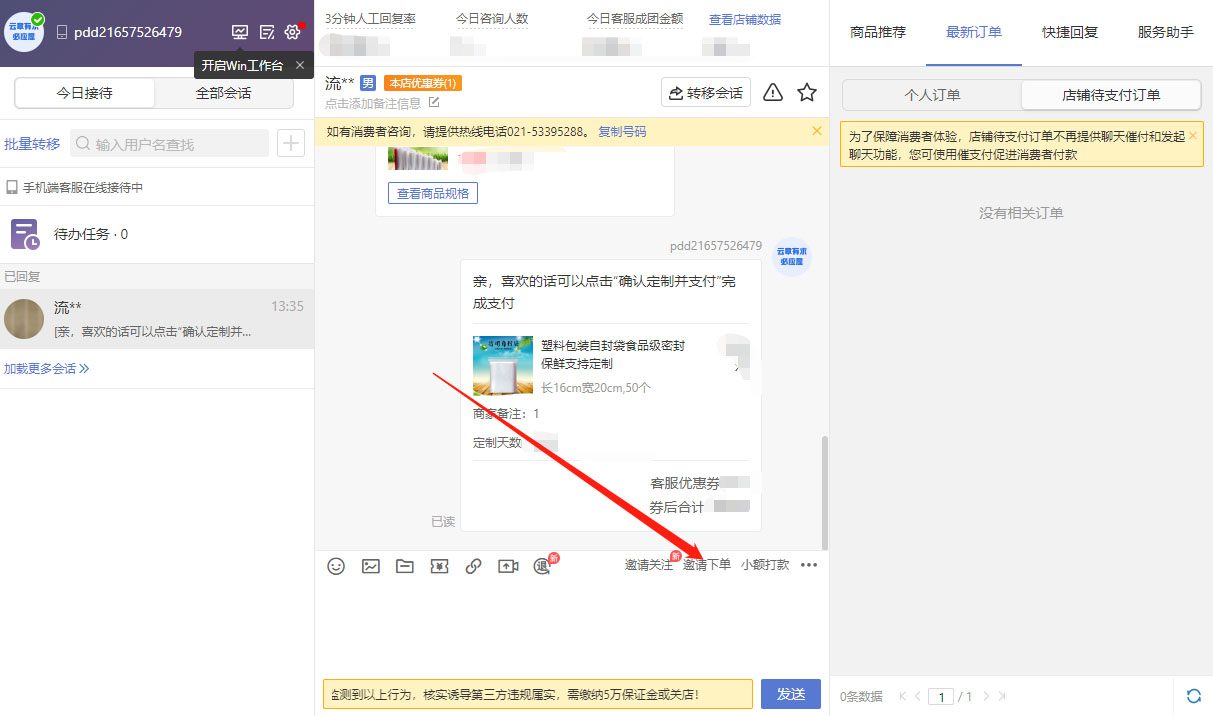Screen dimensions: 1213x716
Task: Click the warning triangle icon near 转移会话
Action: click(x=772, y=91)
